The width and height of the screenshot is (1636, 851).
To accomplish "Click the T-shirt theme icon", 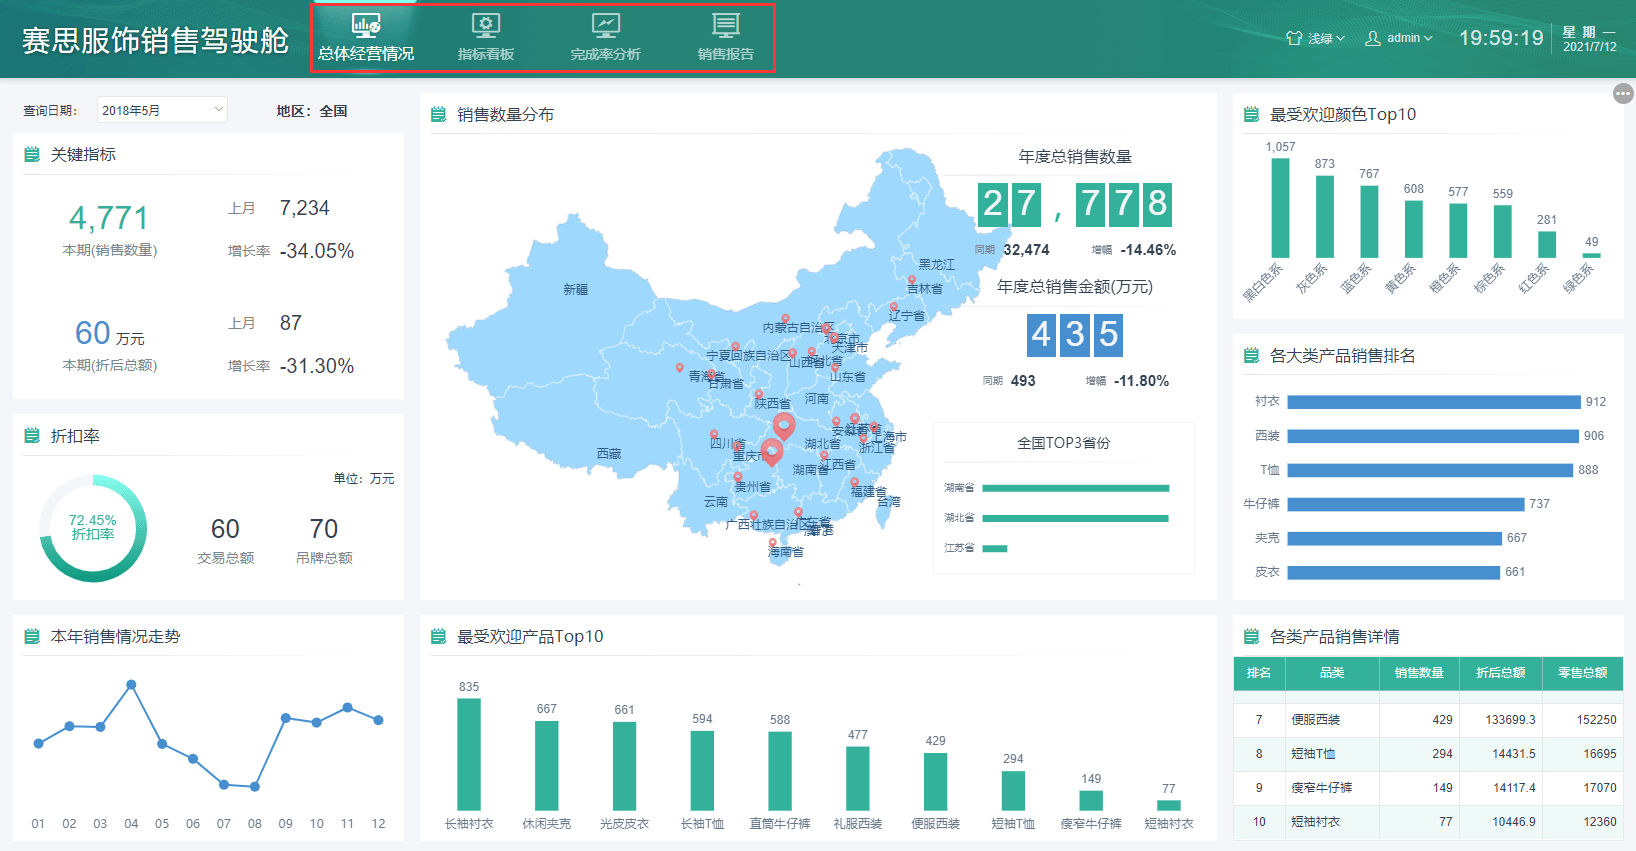I will coord(1294,38).
